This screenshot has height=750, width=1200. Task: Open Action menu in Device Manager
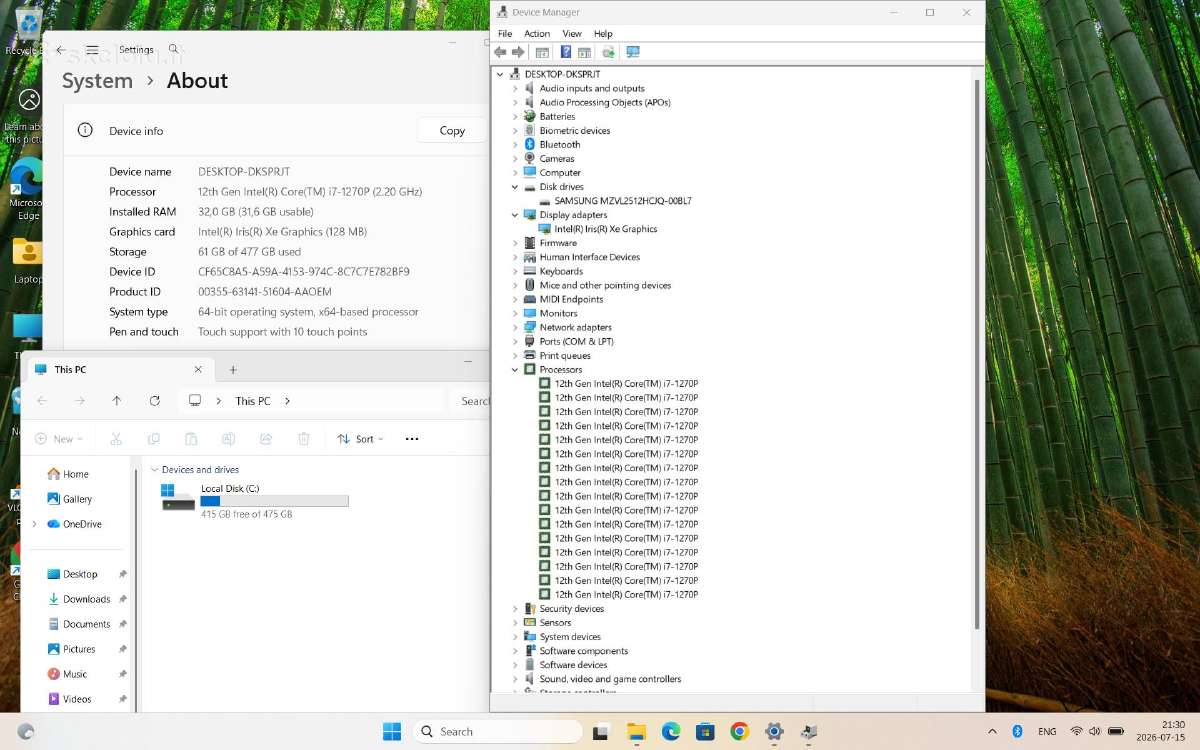pyautogui.click(x=537, y=34)
